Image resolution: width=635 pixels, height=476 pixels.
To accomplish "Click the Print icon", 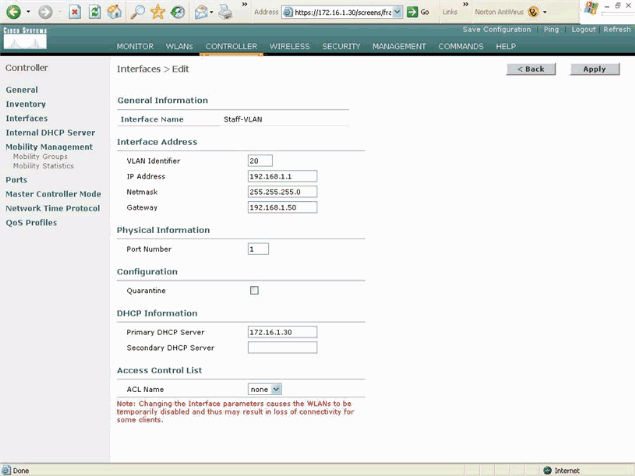I will click(x=225, y=13).
